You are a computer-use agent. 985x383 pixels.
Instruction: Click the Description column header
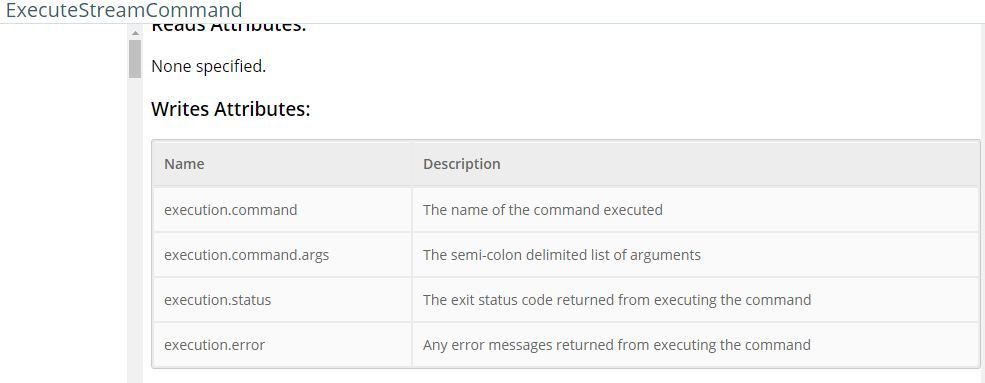click(x=462, y=164)
